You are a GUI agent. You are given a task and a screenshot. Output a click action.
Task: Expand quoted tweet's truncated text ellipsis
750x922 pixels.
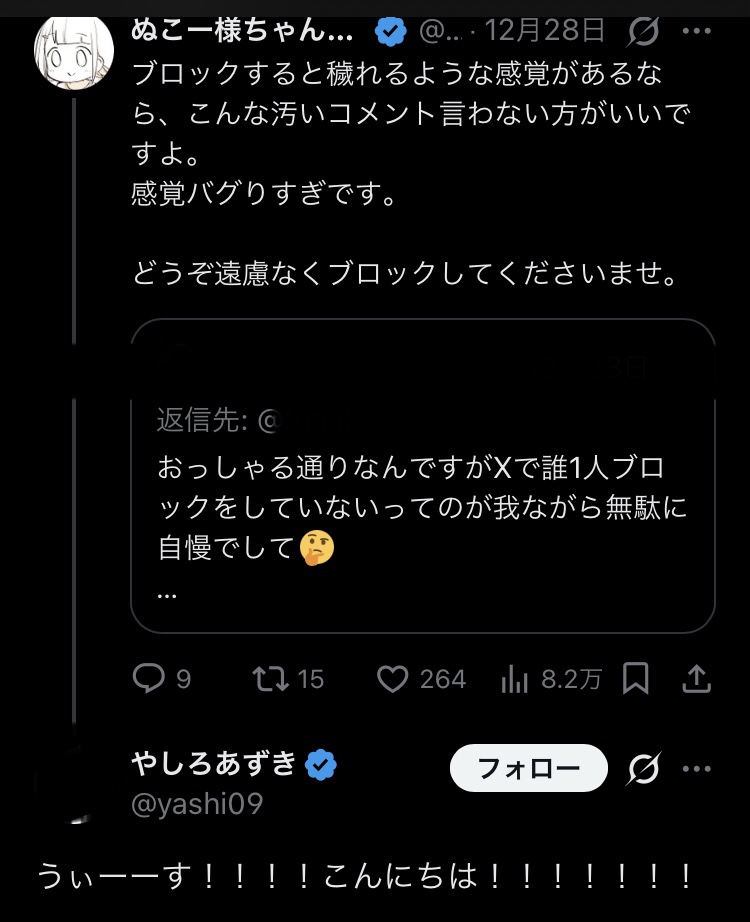[167, 592]
